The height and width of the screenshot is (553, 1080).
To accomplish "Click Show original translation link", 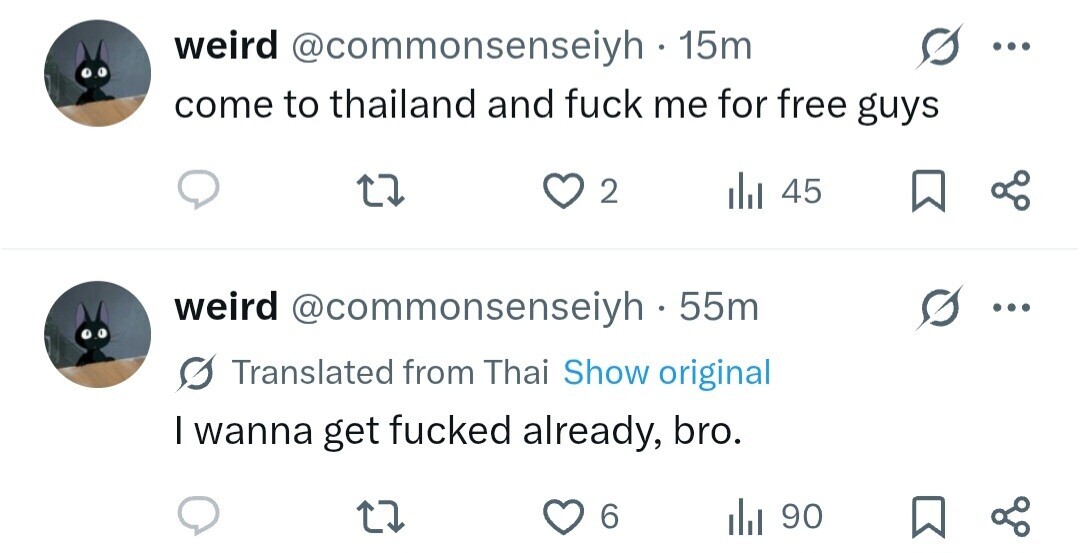I will [x=667, y=372].
